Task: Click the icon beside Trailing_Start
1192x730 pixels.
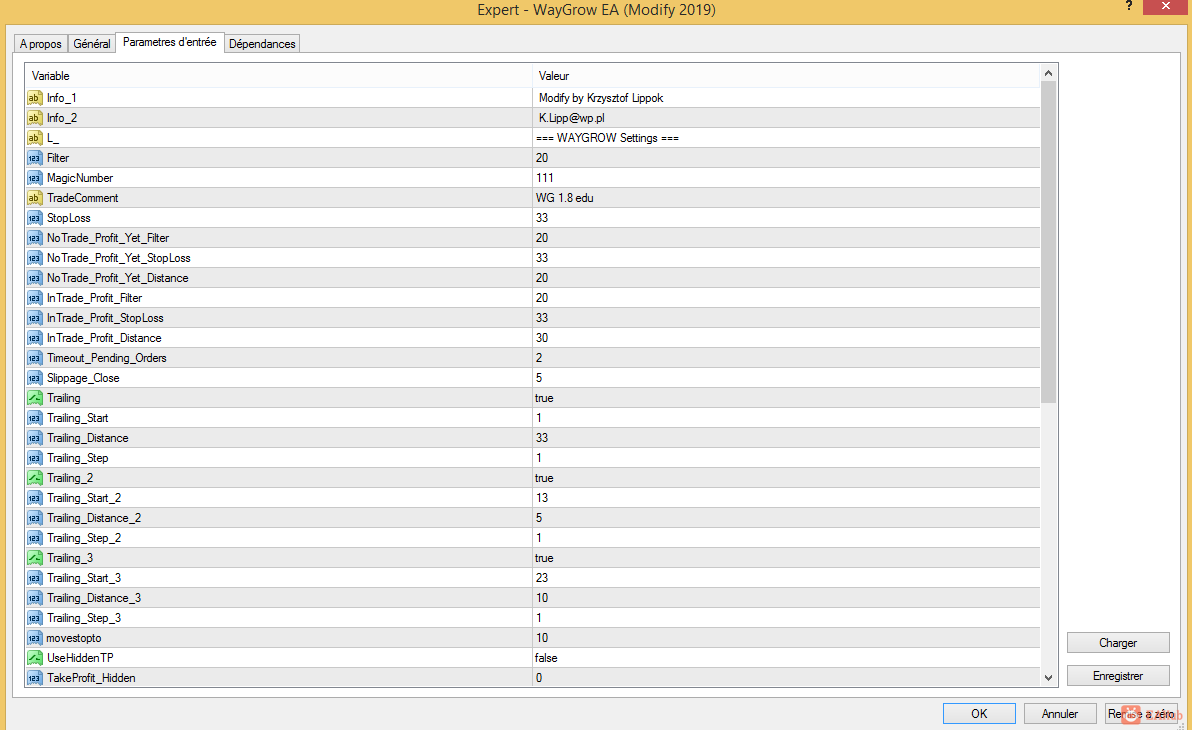Action: click(x=34, y=418)
